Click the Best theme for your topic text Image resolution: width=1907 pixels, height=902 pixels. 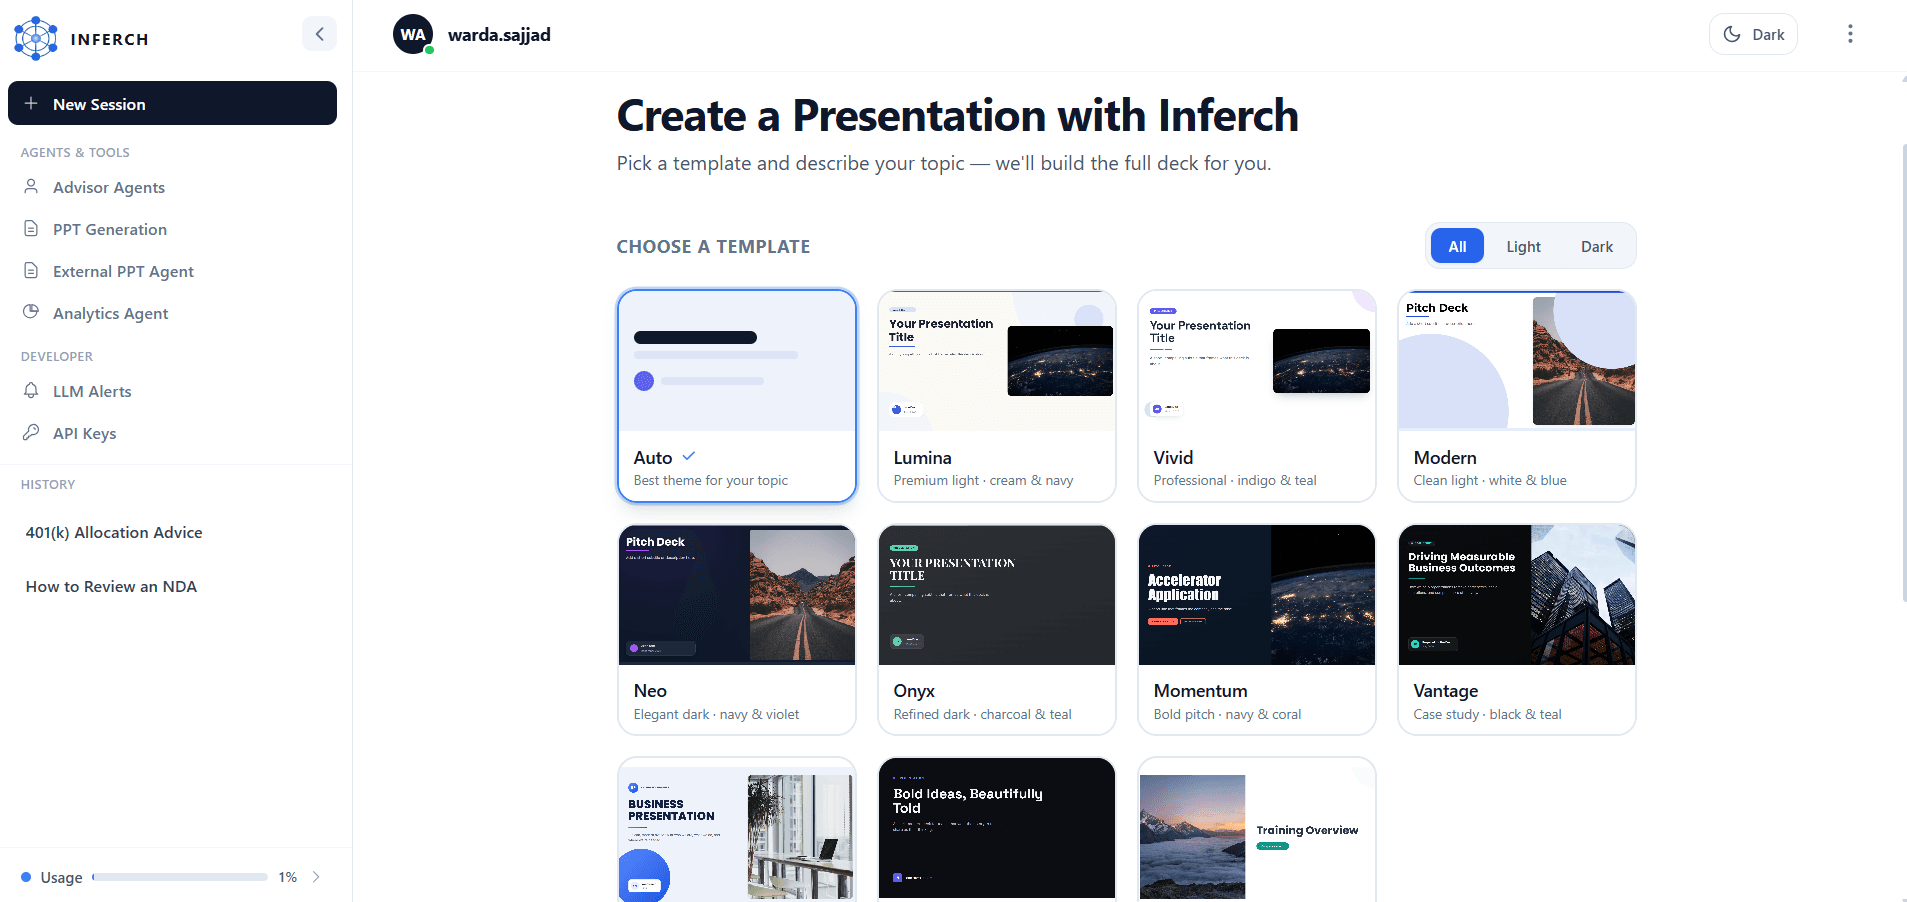click(711, 481)
